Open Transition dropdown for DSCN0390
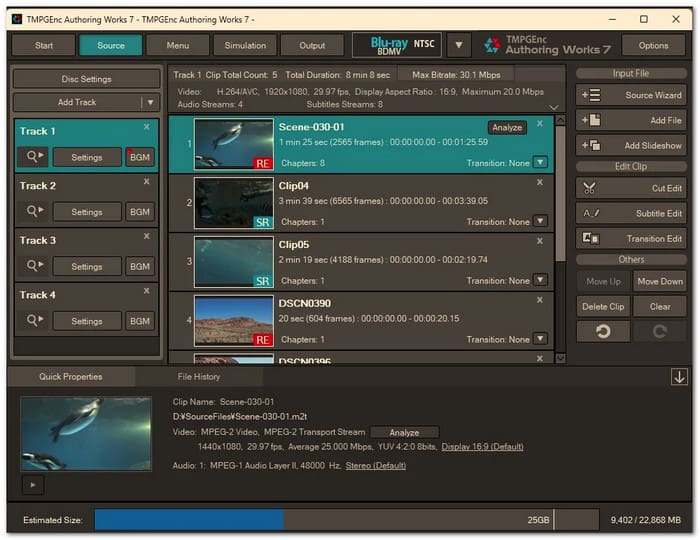This screenshot has width=700, height=540. pyautogui.click(x=541, y=339)
